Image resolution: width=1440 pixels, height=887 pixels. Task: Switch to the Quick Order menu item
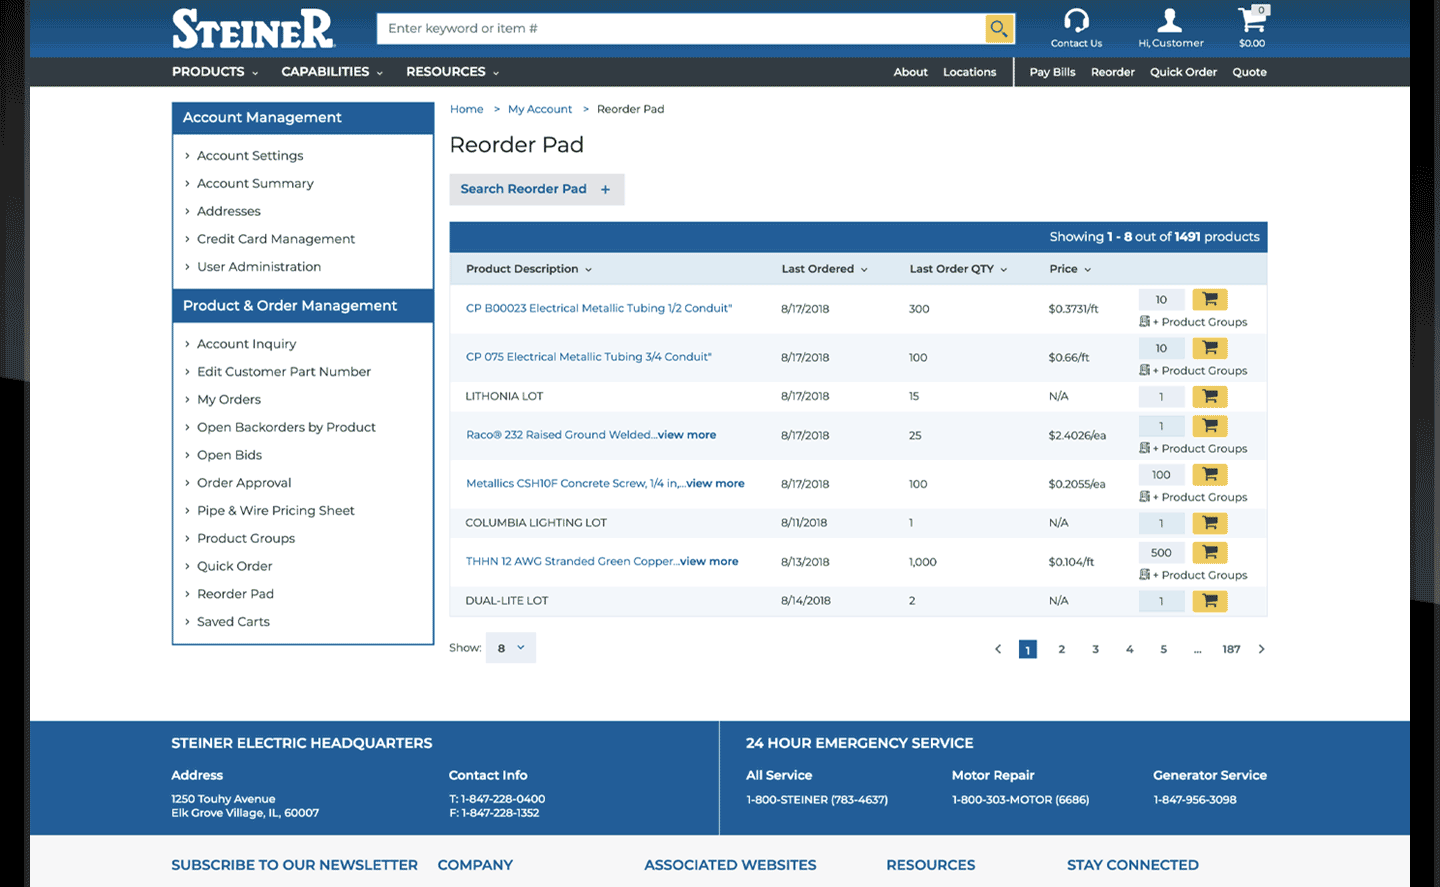1183,71
